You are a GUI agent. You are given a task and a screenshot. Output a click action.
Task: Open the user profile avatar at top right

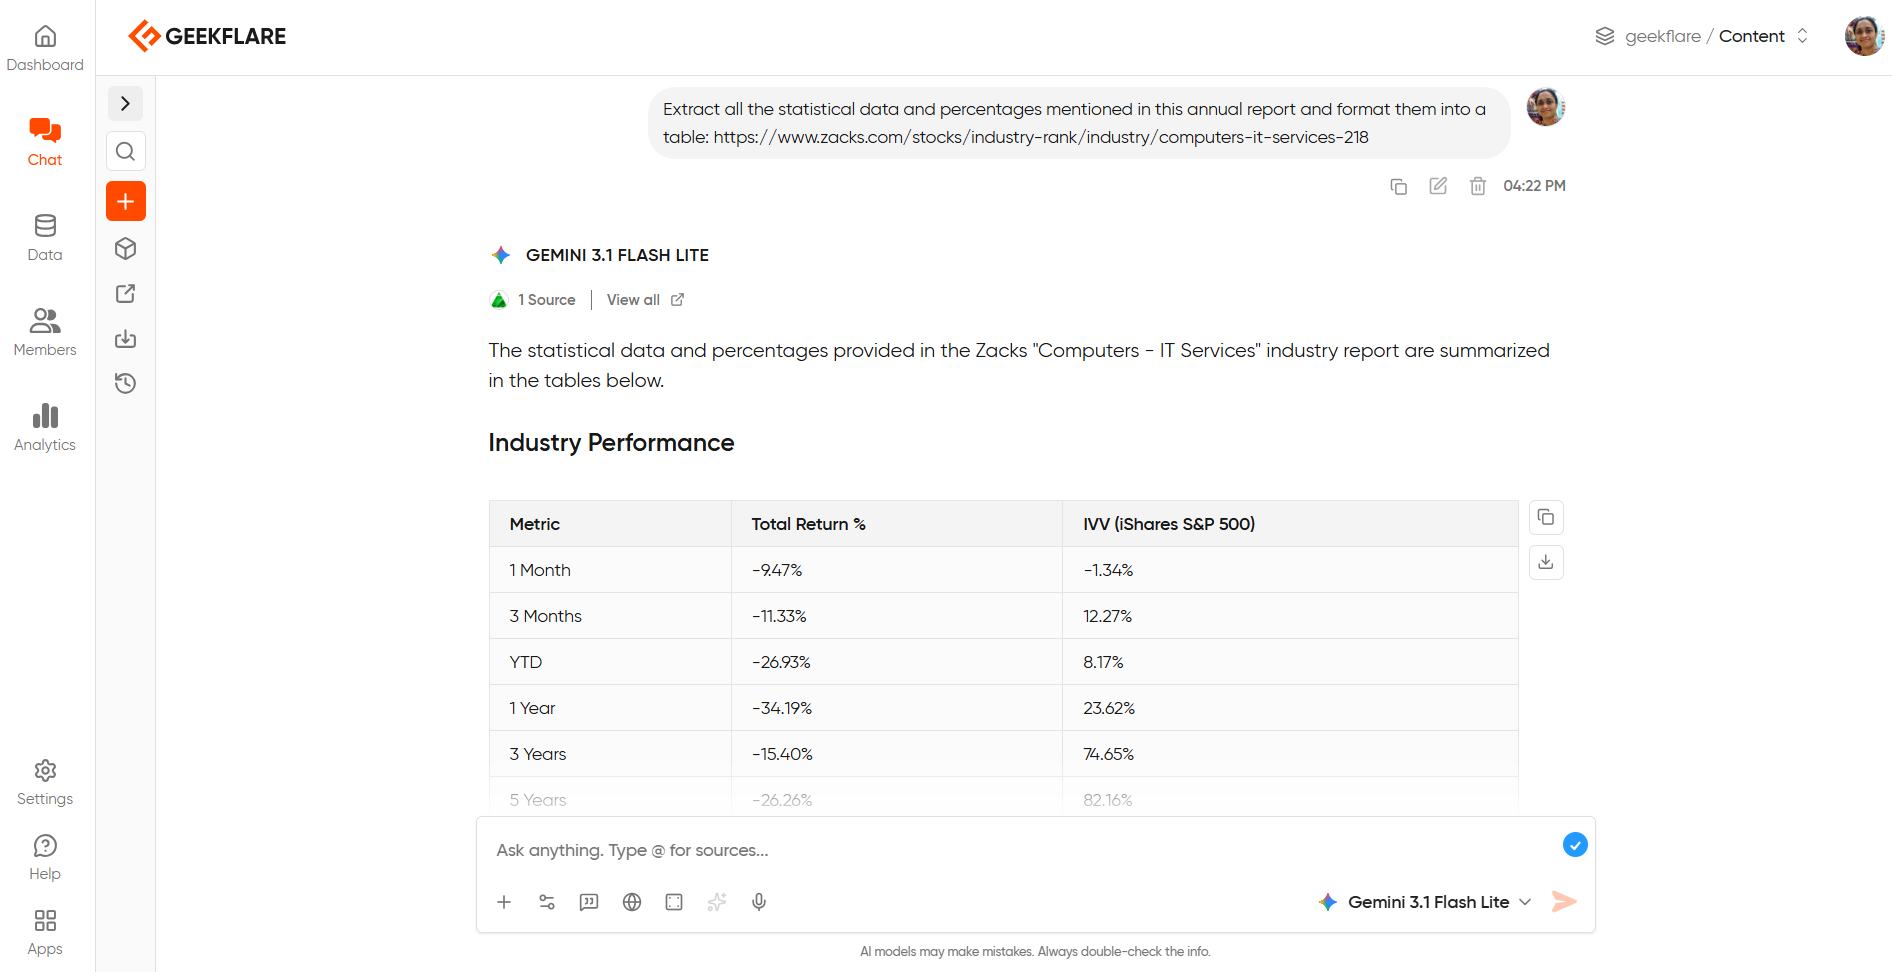point(1864,36)
